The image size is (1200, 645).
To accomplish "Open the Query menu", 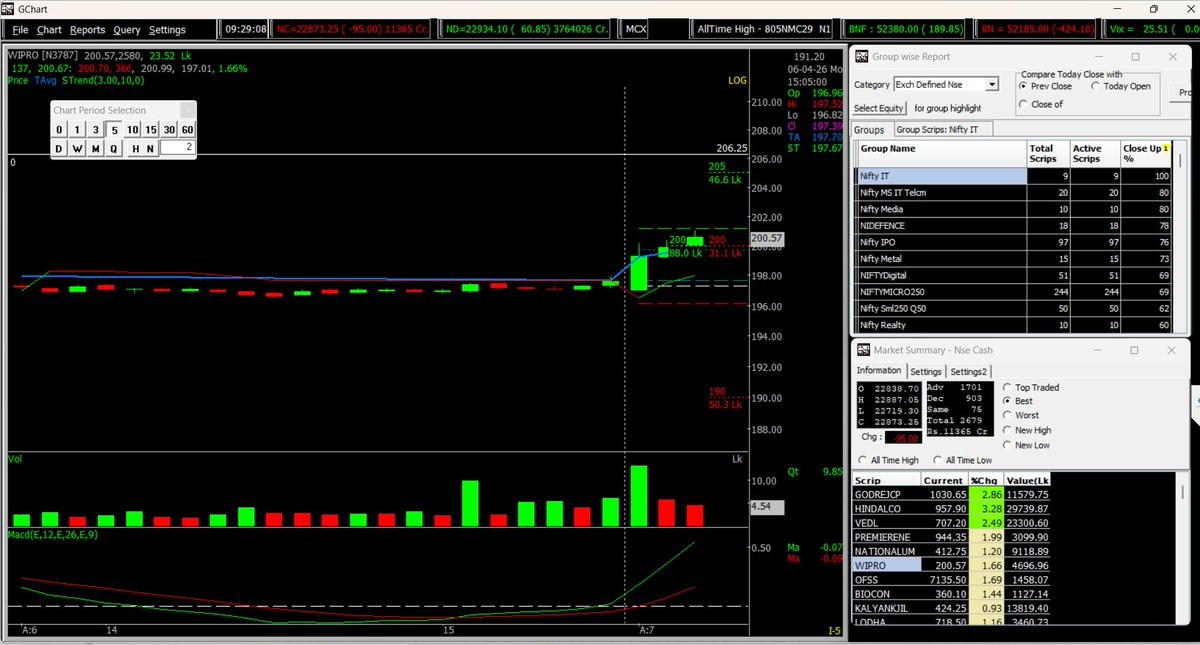I will (x=127, y=30).
